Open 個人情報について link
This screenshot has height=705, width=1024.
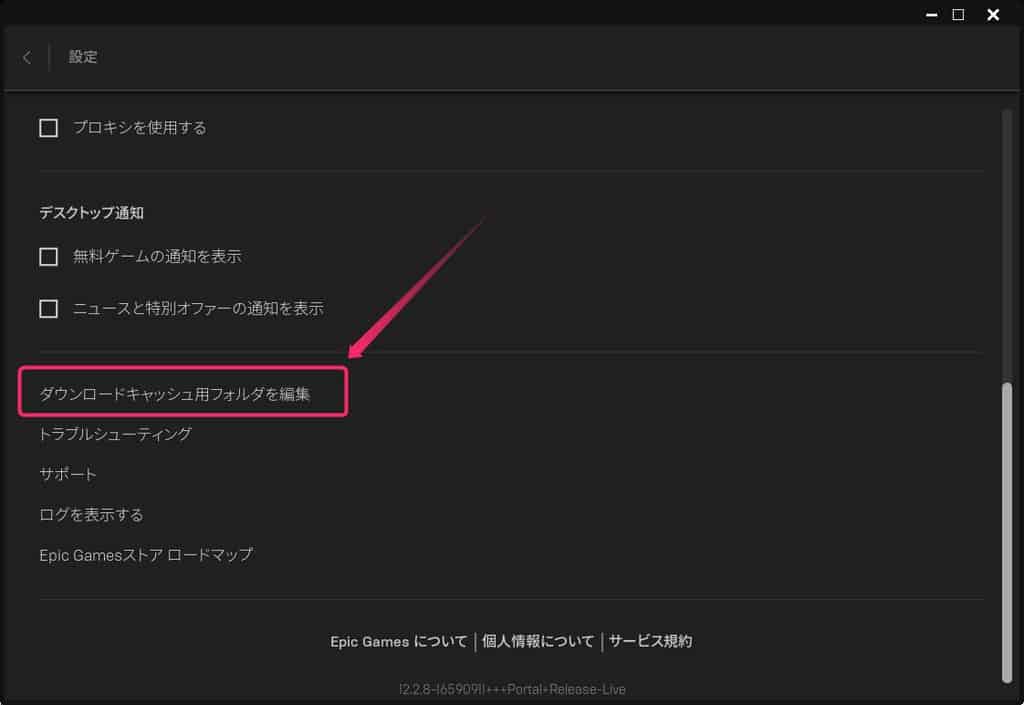[x=538, y=642]
